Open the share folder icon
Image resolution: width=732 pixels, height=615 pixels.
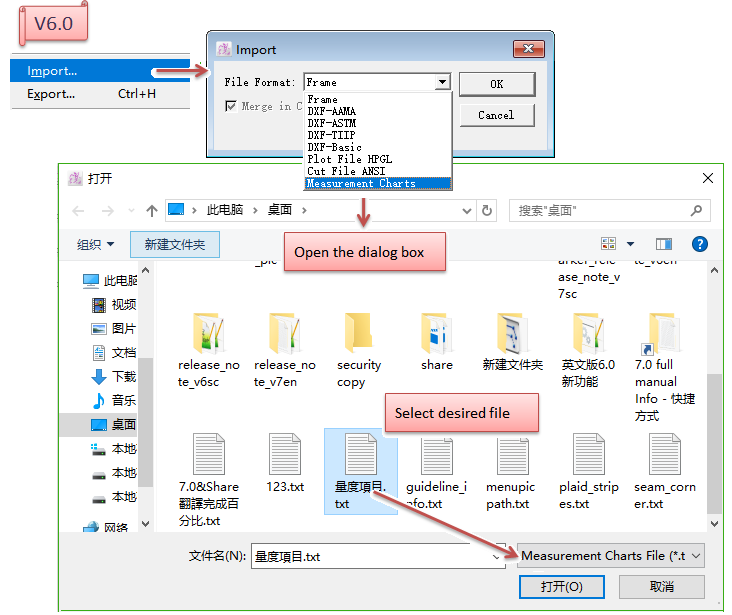coord(436,340)
